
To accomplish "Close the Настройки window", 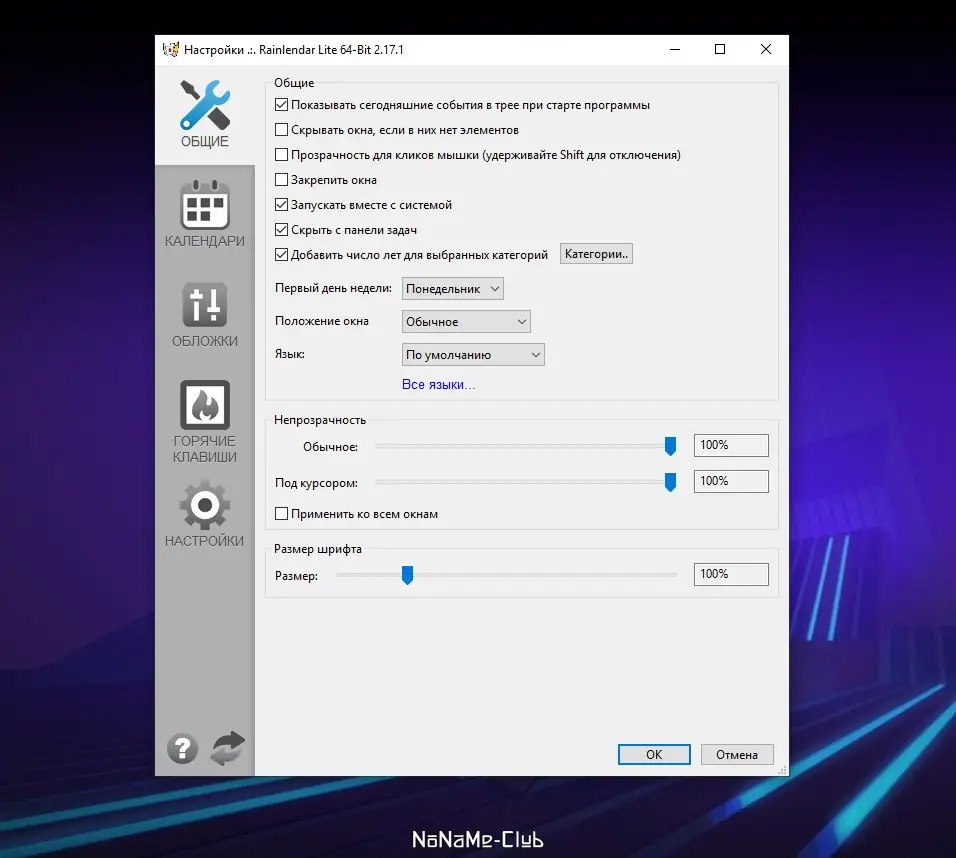I will (x=766, y=49).
